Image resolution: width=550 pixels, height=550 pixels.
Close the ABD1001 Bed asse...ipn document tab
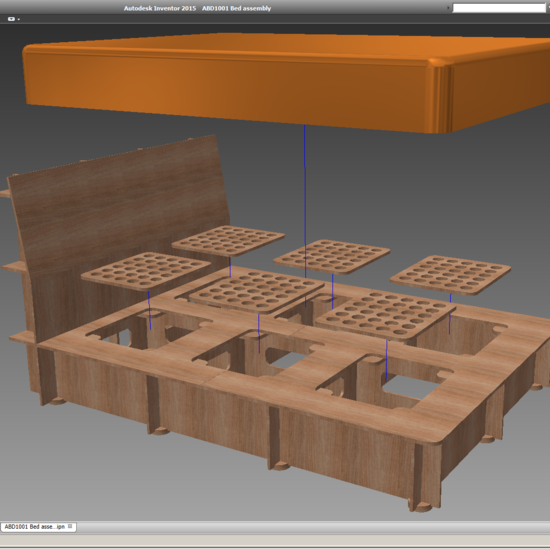click(x=70, y=526)
